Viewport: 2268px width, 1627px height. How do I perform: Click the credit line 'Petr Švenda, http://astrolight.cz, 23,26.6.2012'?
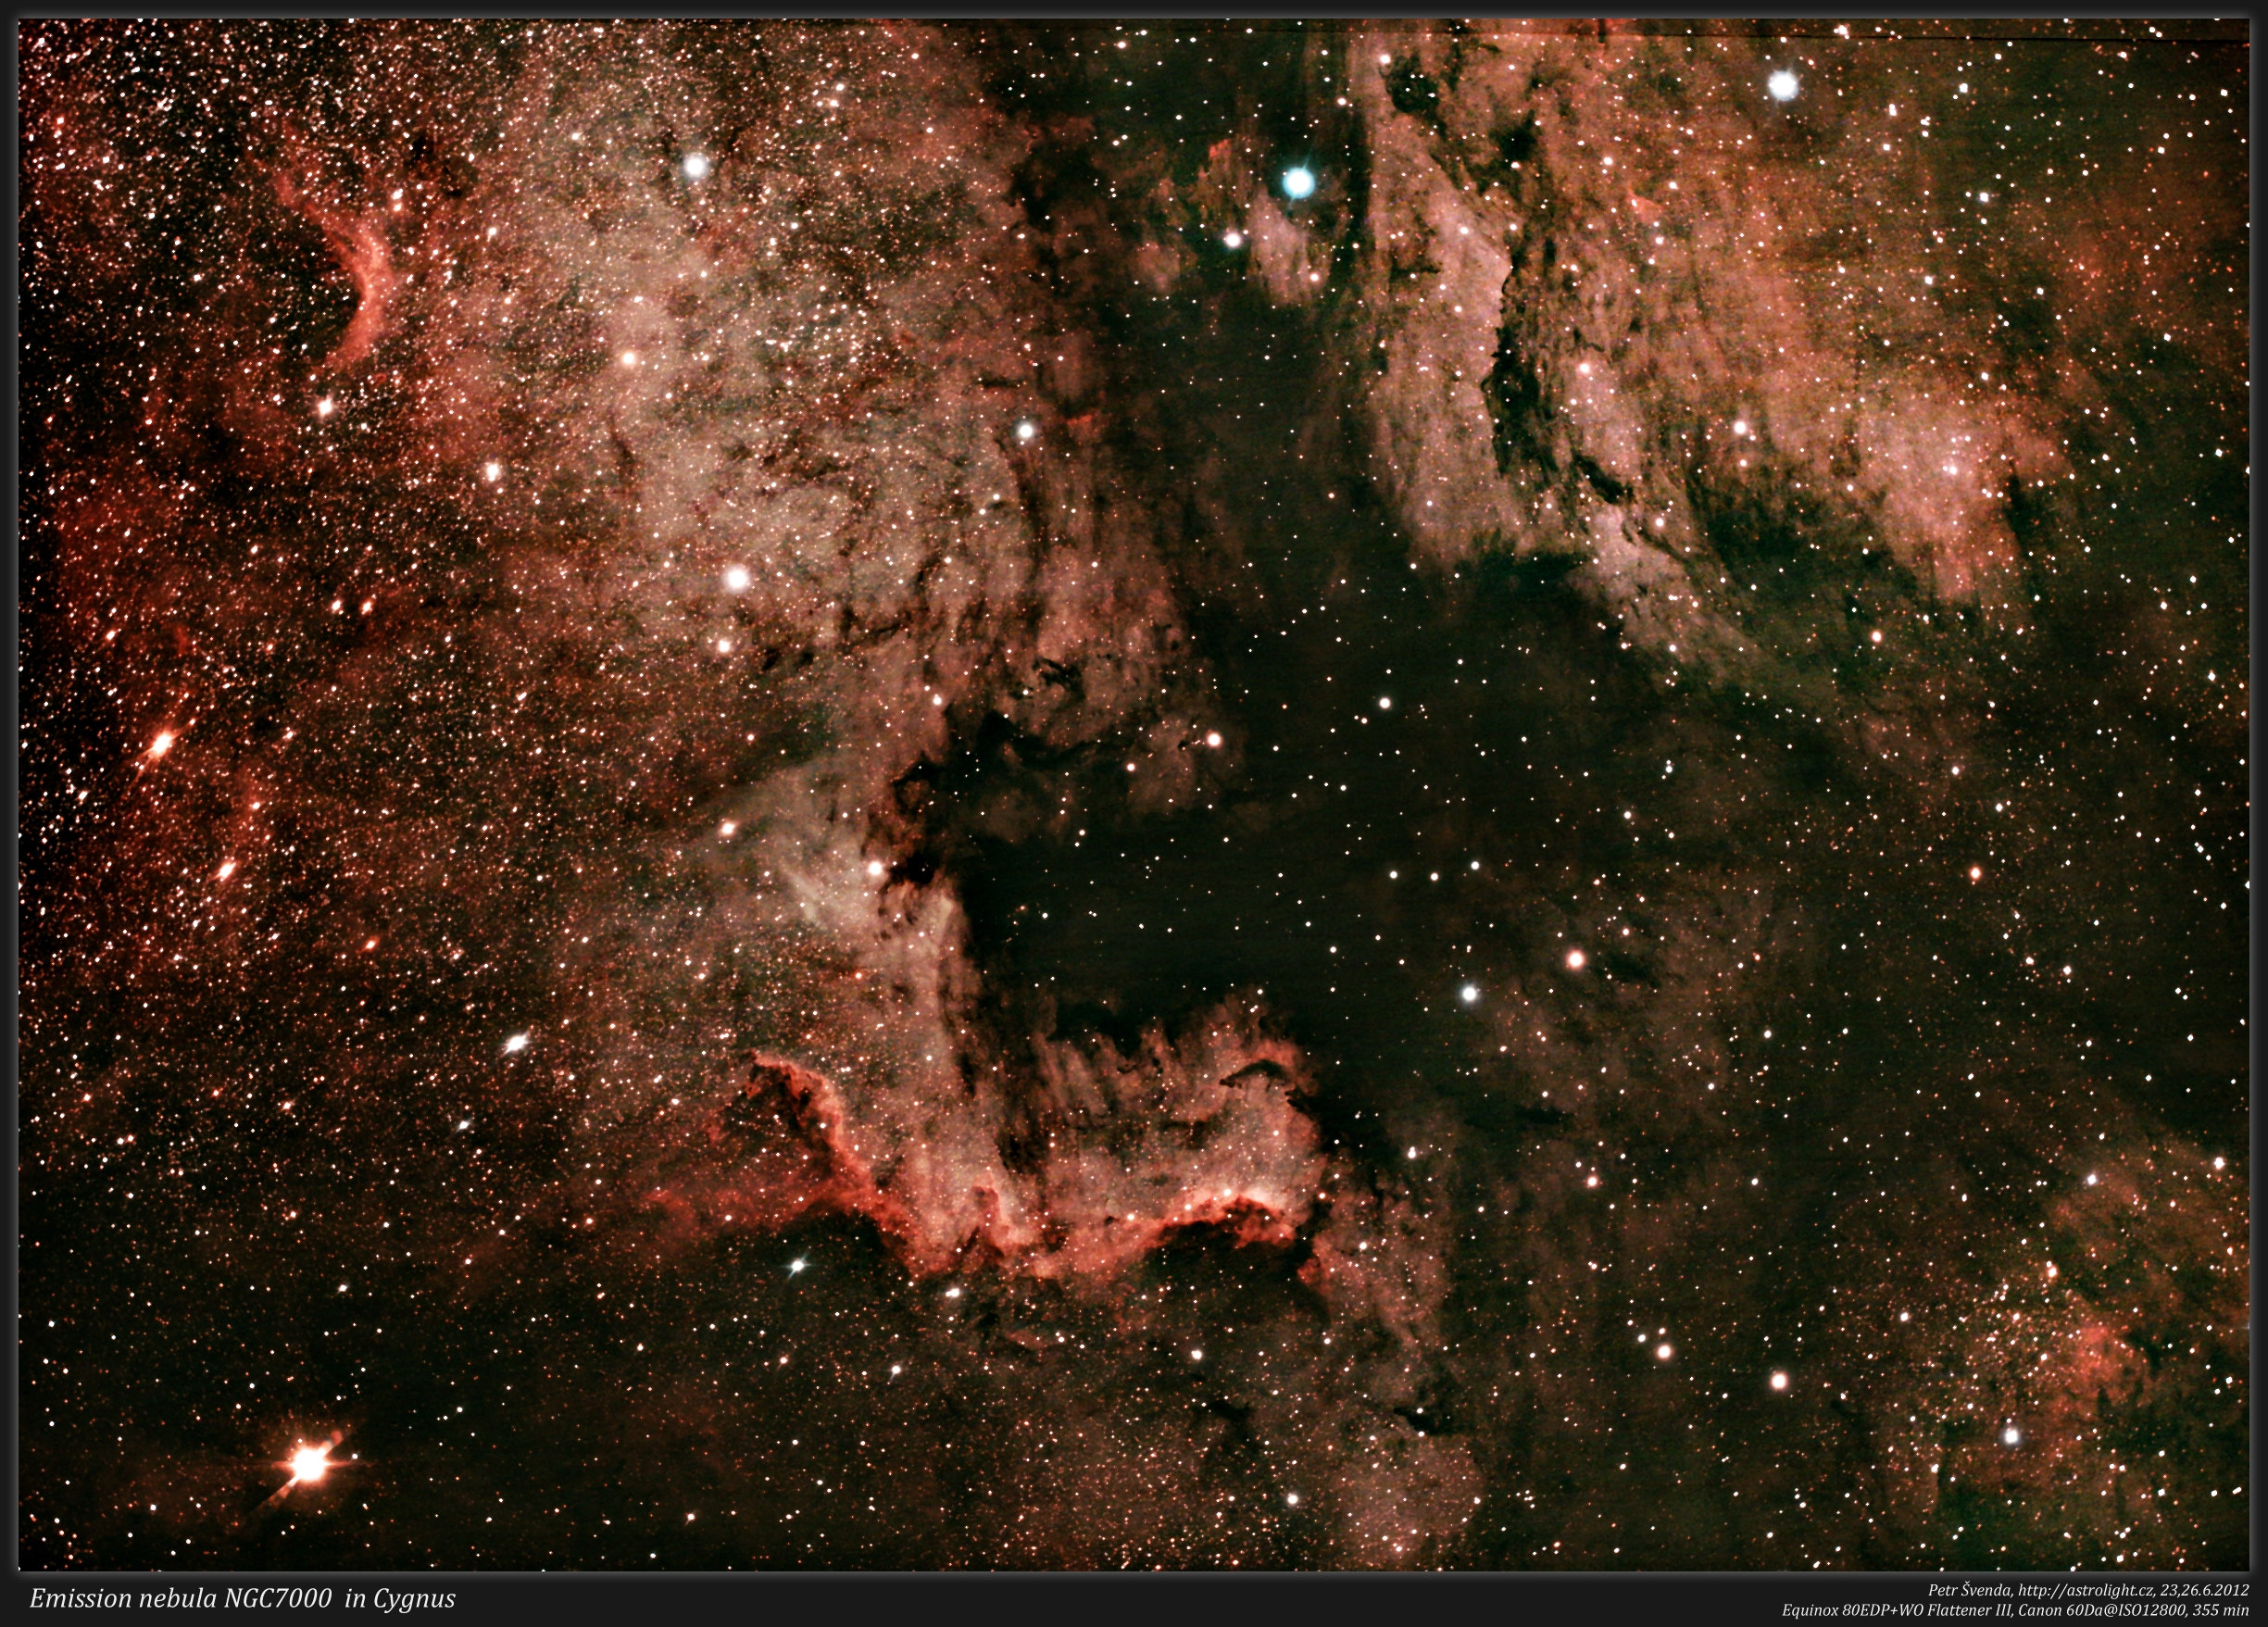pos(2089,1590)
